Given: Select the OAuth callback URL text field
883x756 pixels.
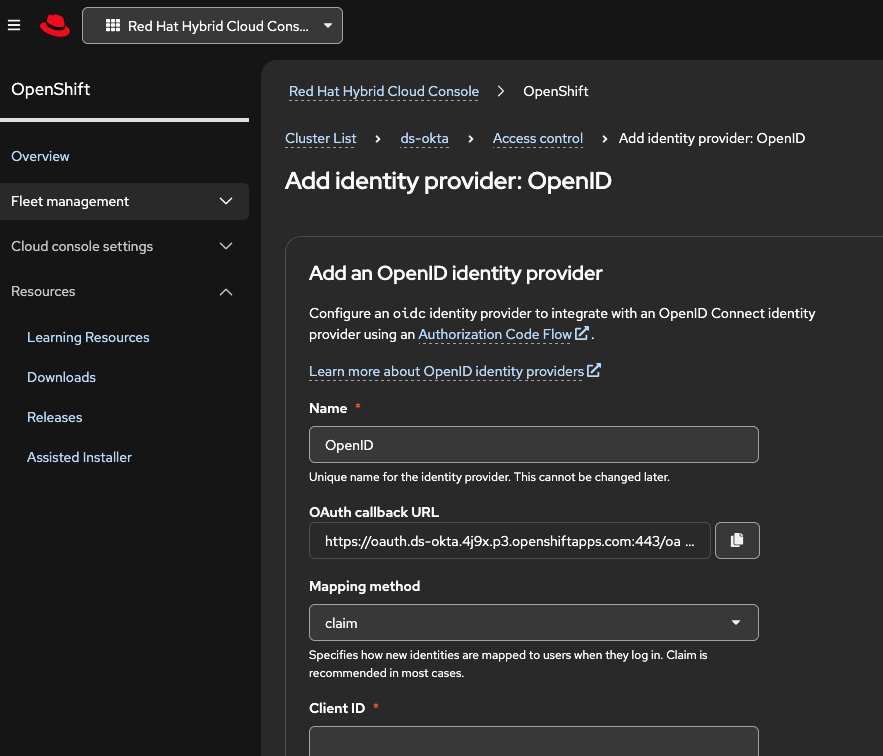Looking at the screenshot, I should tap(509, 540).
